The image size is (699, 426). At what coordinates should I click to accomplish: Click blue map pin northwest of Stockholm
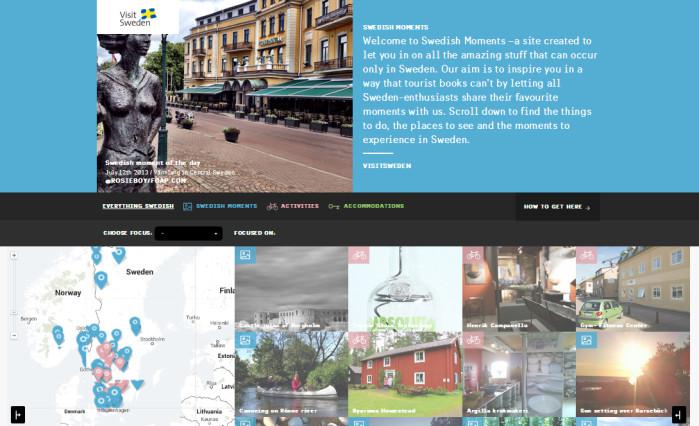point(135,325)
